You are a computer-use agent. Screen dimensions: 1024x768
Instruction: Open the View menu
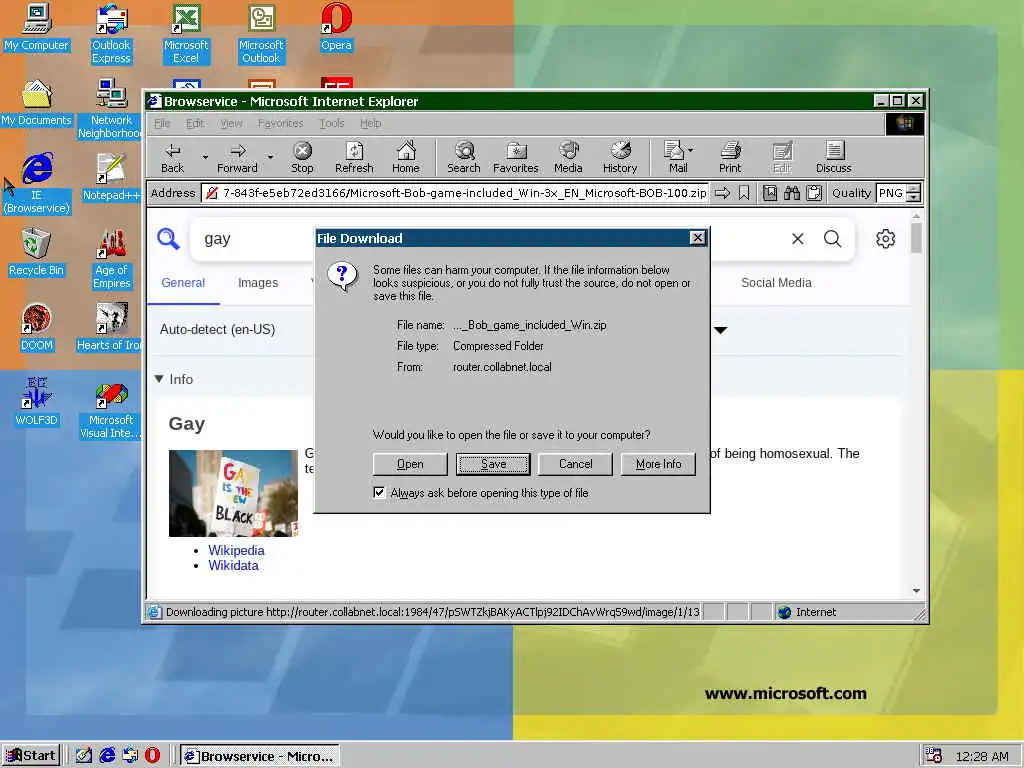(x=231, y=123)
